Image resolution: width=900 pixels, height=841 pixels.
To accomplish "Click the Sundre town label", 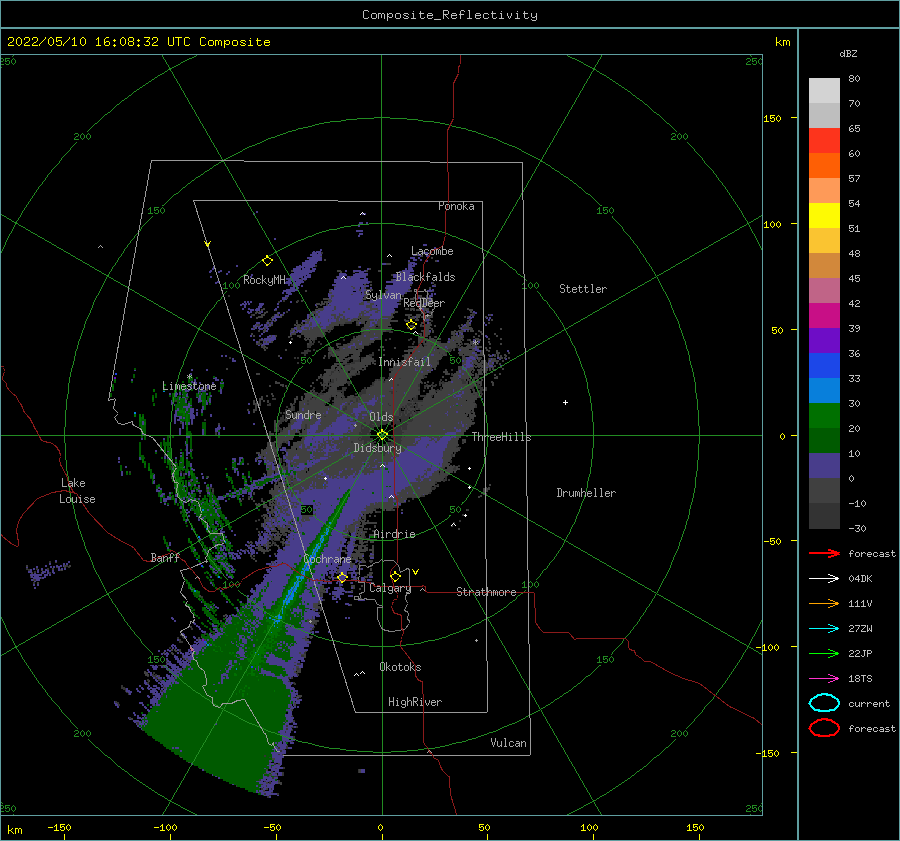I will (303, 414).
